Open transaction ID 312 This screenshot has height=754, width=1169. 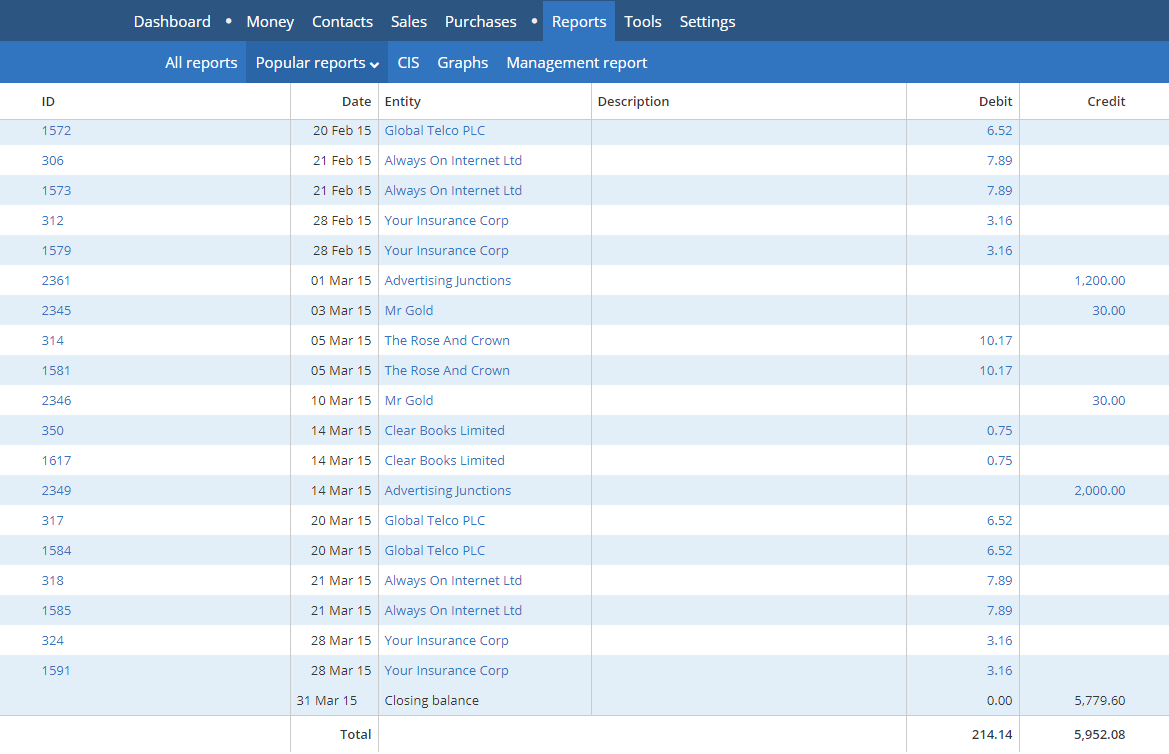(52, 221)
